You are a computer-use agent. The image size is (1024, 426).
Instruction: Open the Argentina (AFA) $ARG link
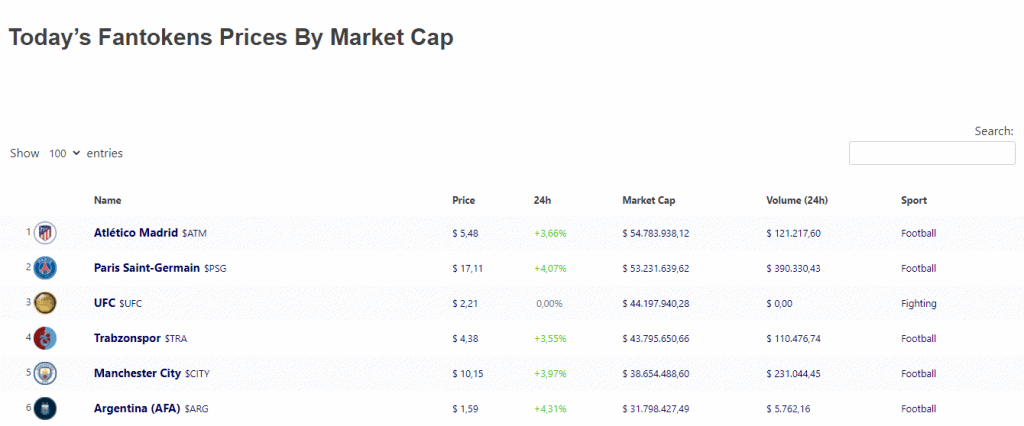(x=152, y=408)
